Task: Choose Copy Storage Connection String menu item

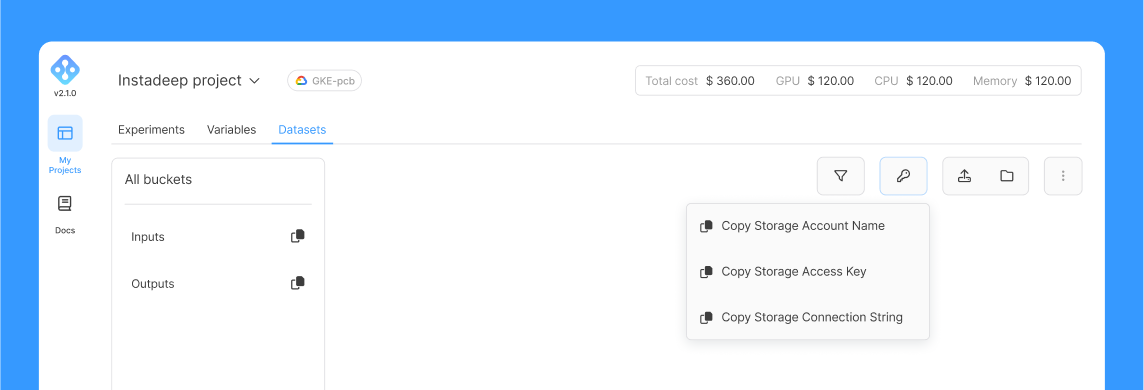Action: (x=808, y=318)
